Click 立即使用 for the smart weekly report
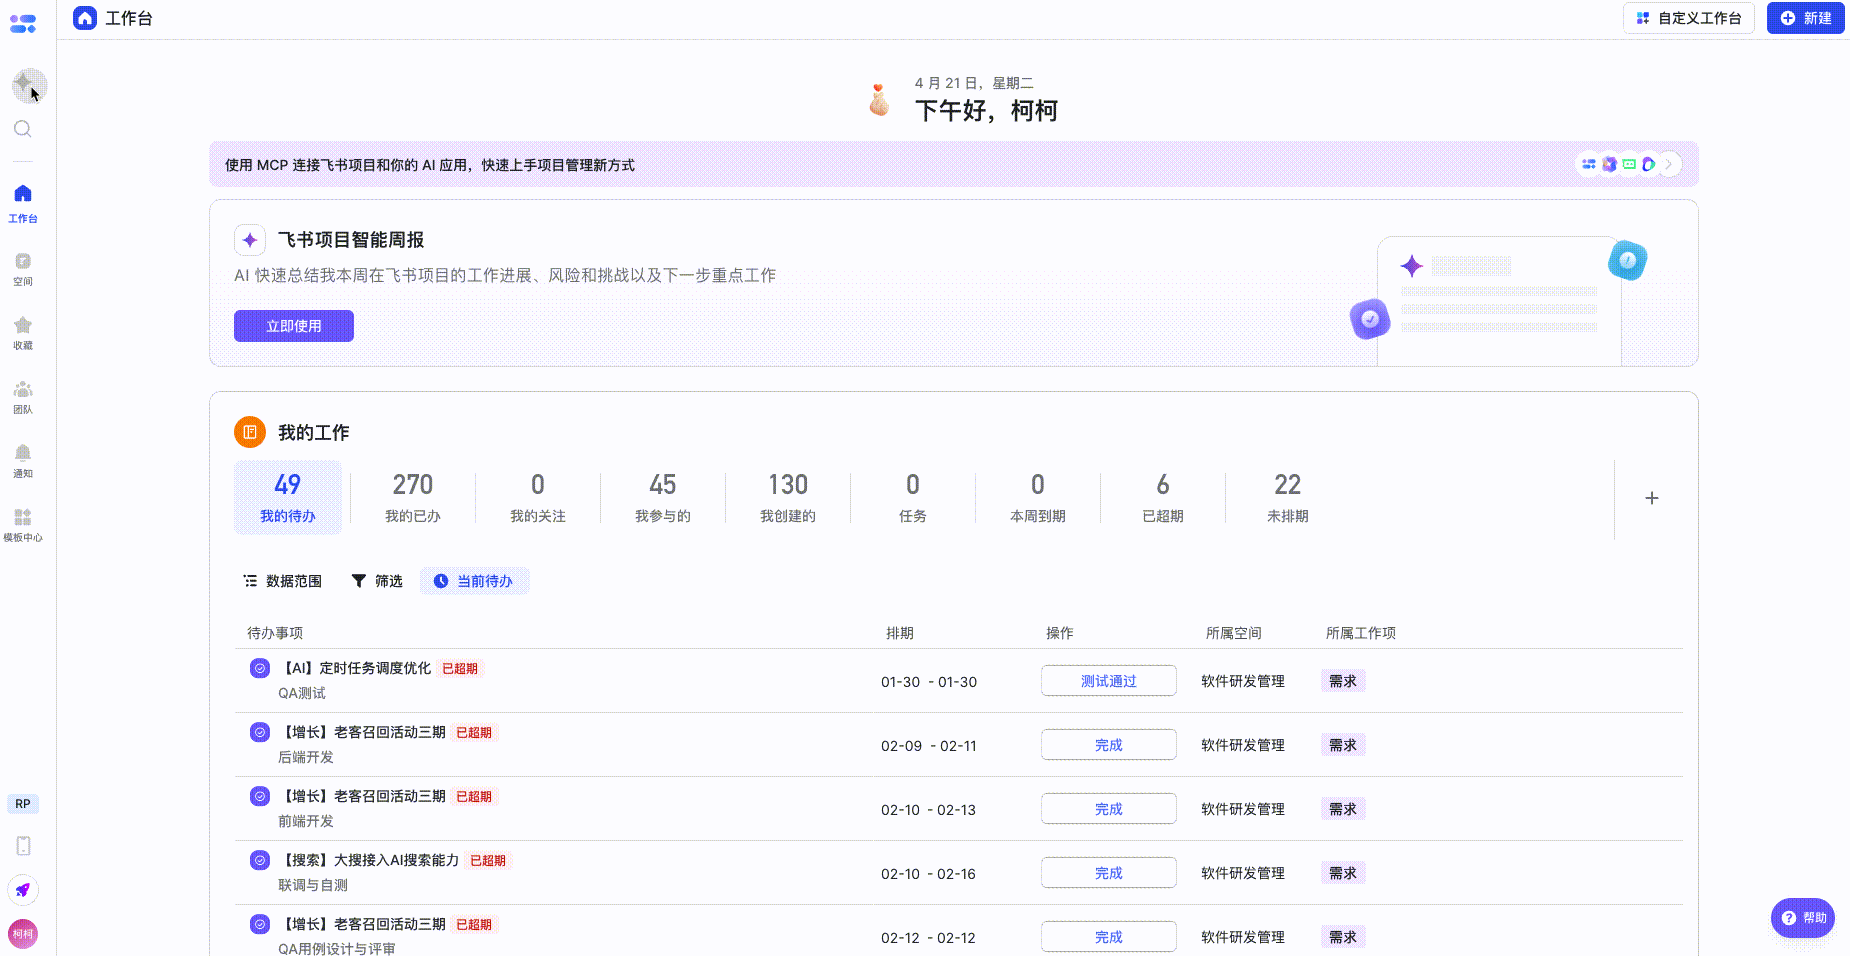The height and width of the screenshot is (956, 1850). pos(294,326)
